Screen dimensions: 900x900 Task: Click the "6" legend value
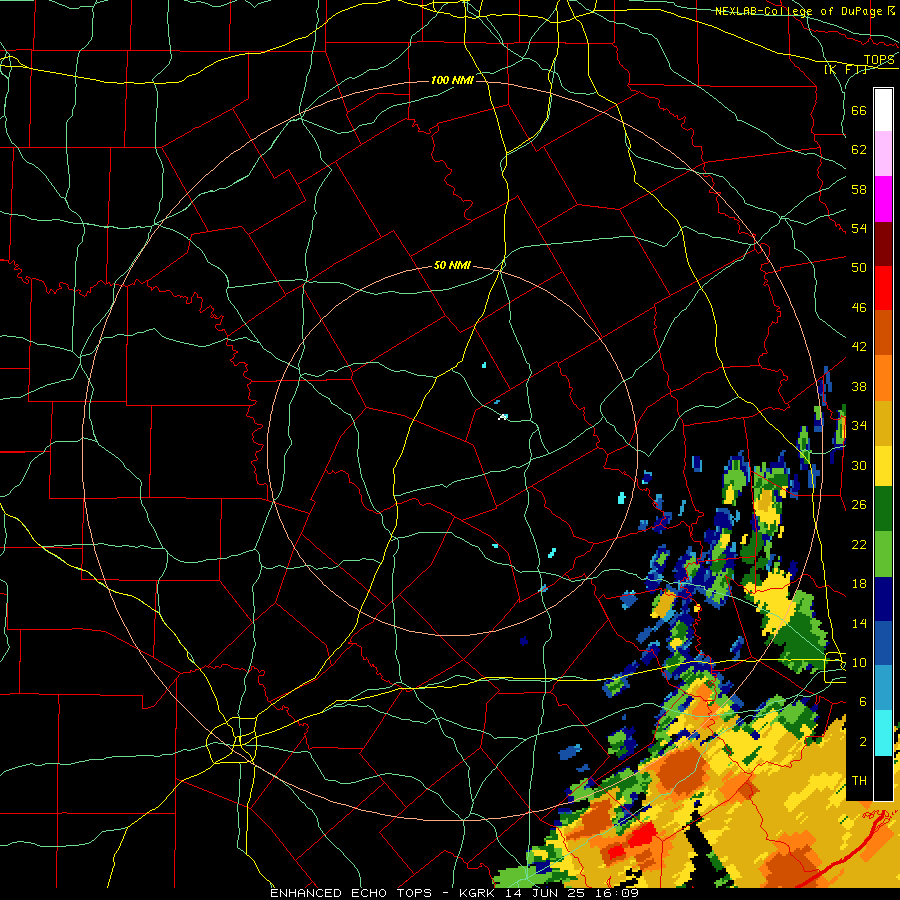coord(863,702)
